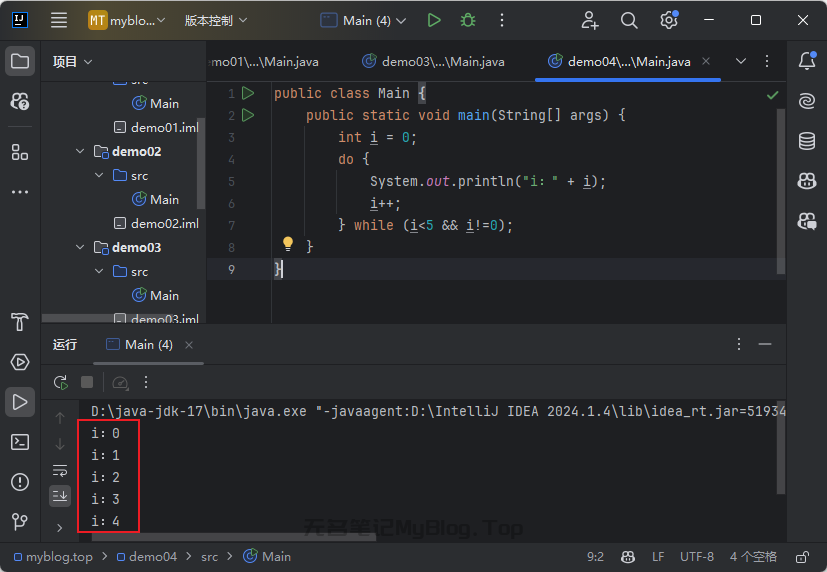Click demo04 breadcrumb in status bar
The width and height of the screenshot is (827, 572).
click(x=147, y=557)
